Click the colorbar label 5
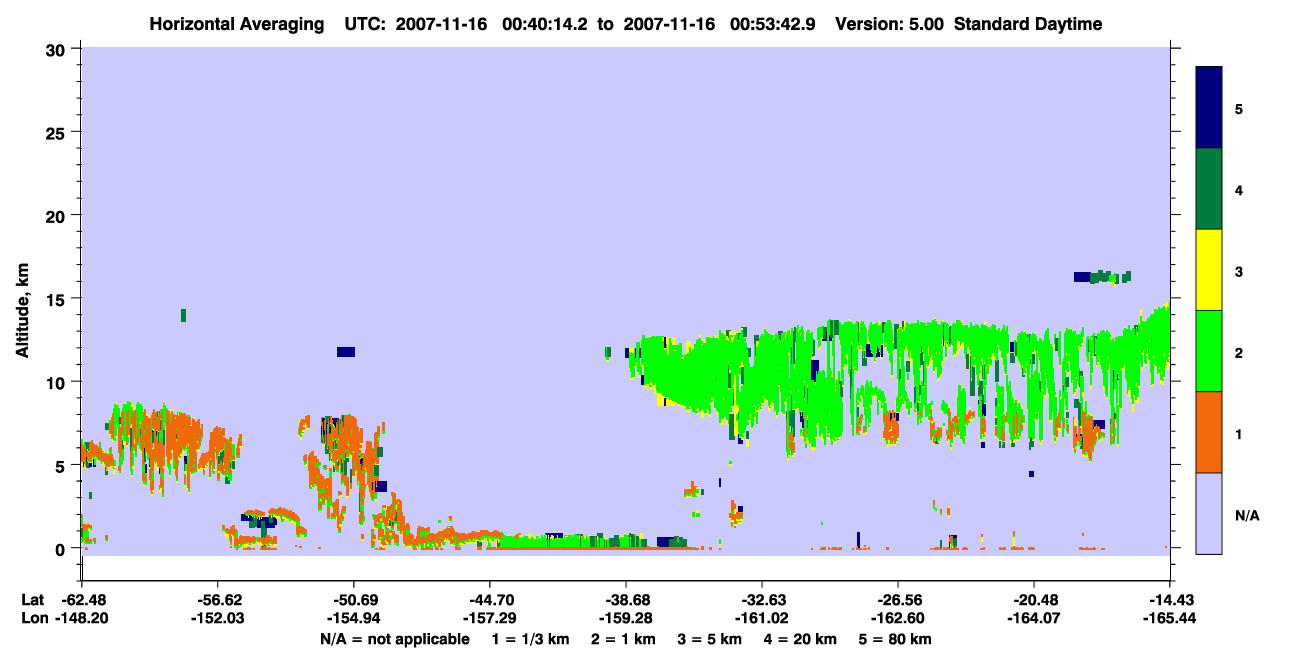 point(1239,108)
